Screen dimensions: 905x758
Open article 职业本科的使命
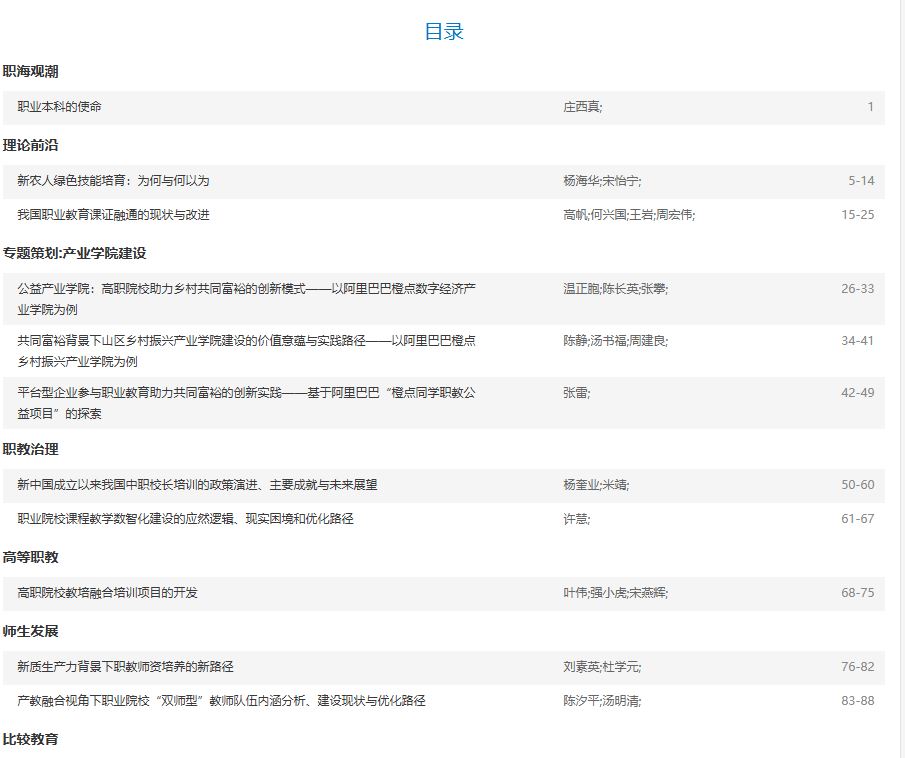(60, 107)
